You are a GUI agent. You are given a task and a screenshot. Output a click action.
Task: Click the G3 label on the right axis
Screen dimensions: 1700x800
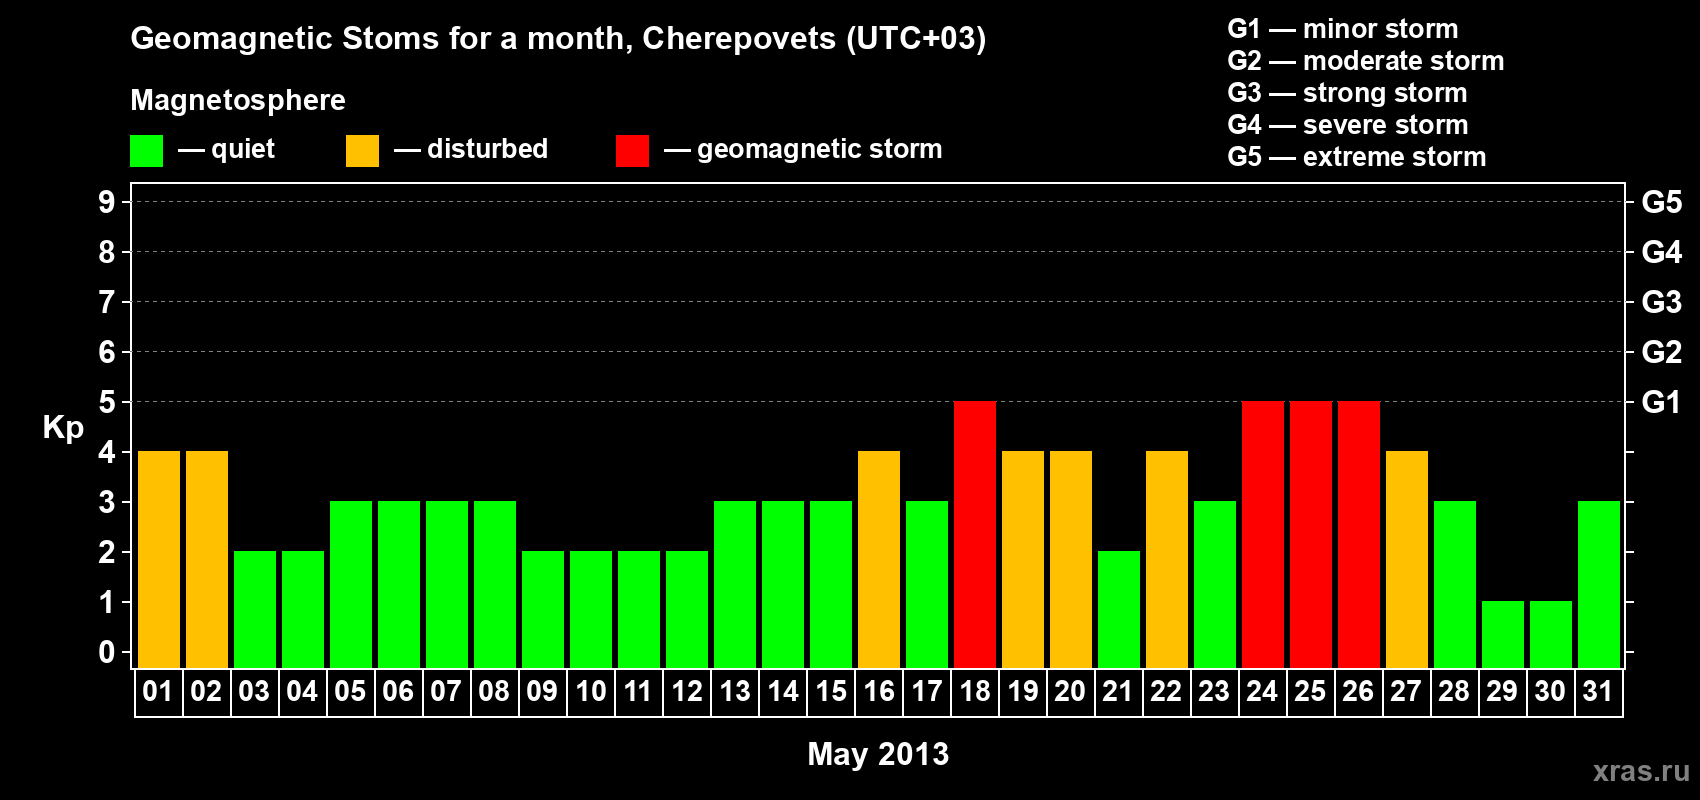point(1662,302)
